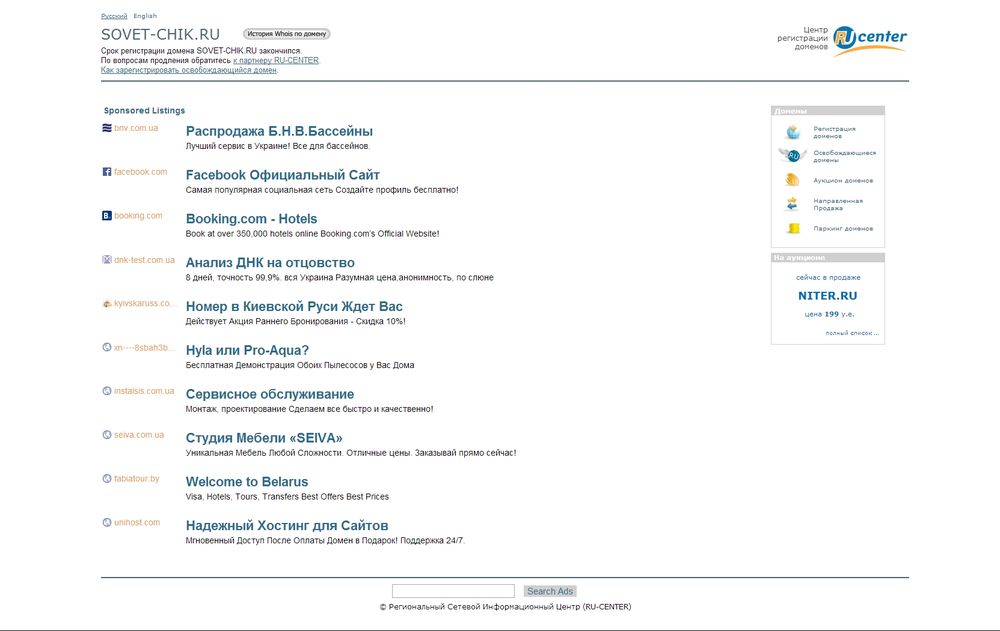Open полный список auction link

pos(852,333)
